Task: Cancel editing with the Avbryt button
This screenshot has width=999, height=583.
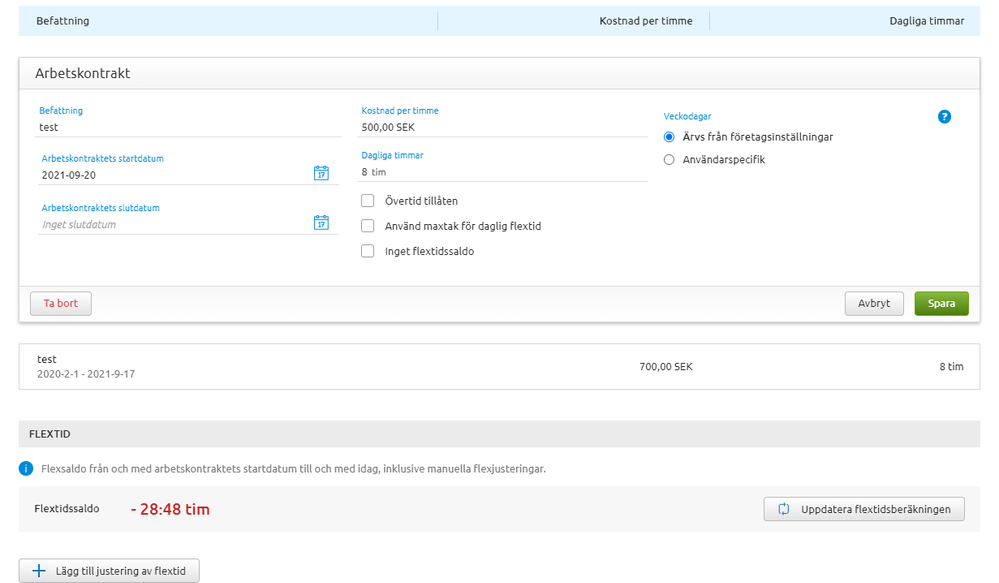Action: [x=873, y=304]
